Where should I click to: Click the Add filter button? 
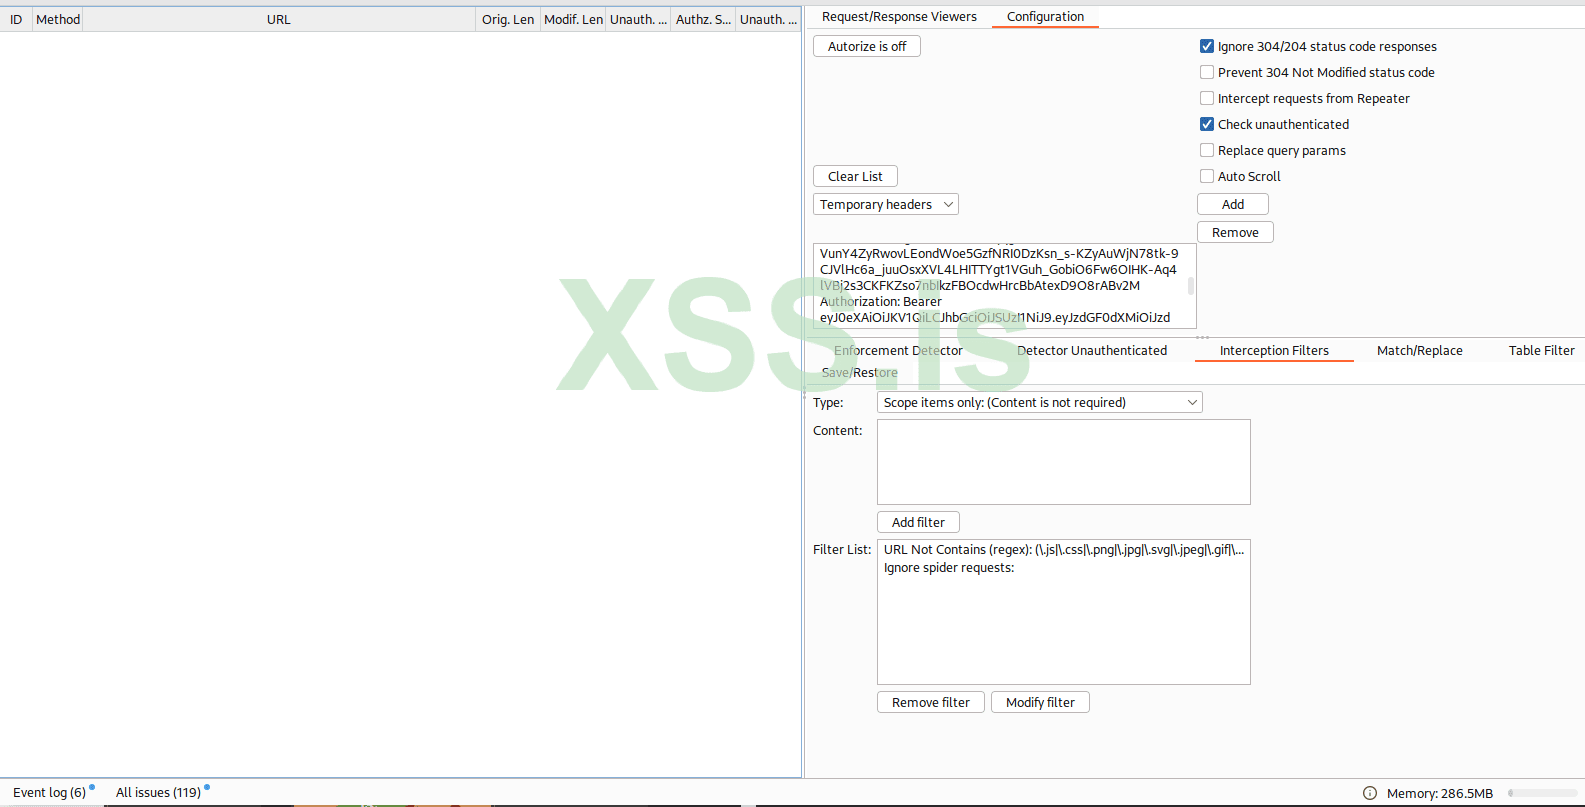point(918,522)
